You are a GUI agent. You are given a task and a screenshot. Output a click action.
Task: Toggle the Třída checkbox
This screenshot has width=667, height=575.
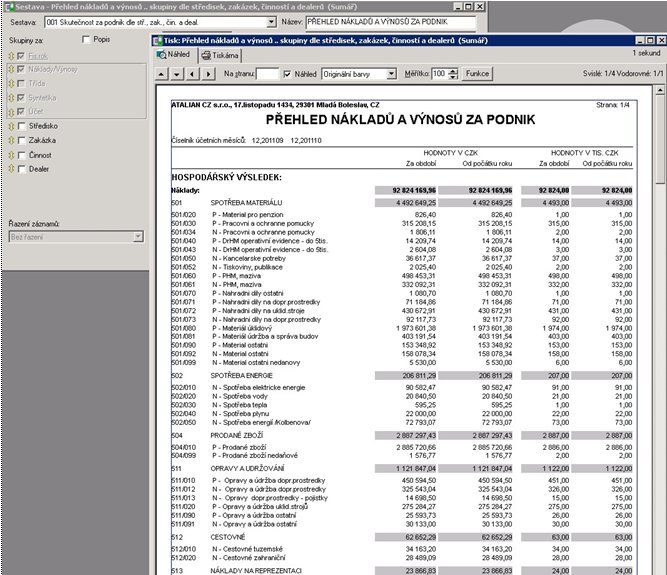(x=21, y=84)
